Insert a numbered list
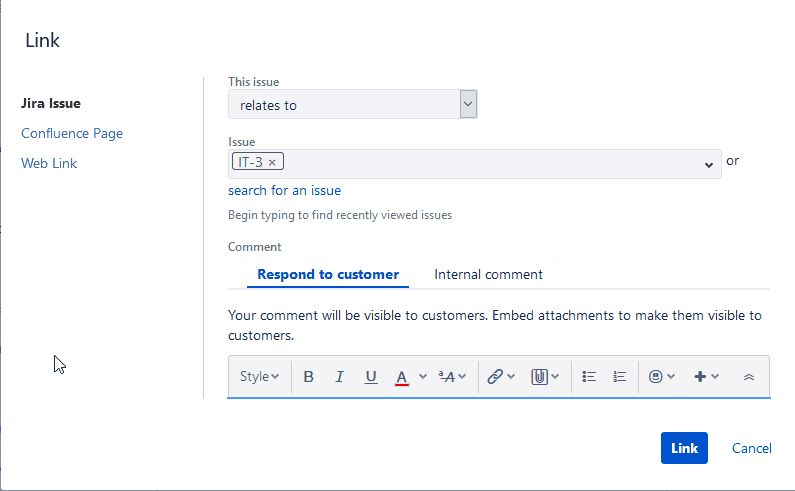 pyautogui.click(x=619, y=377)
